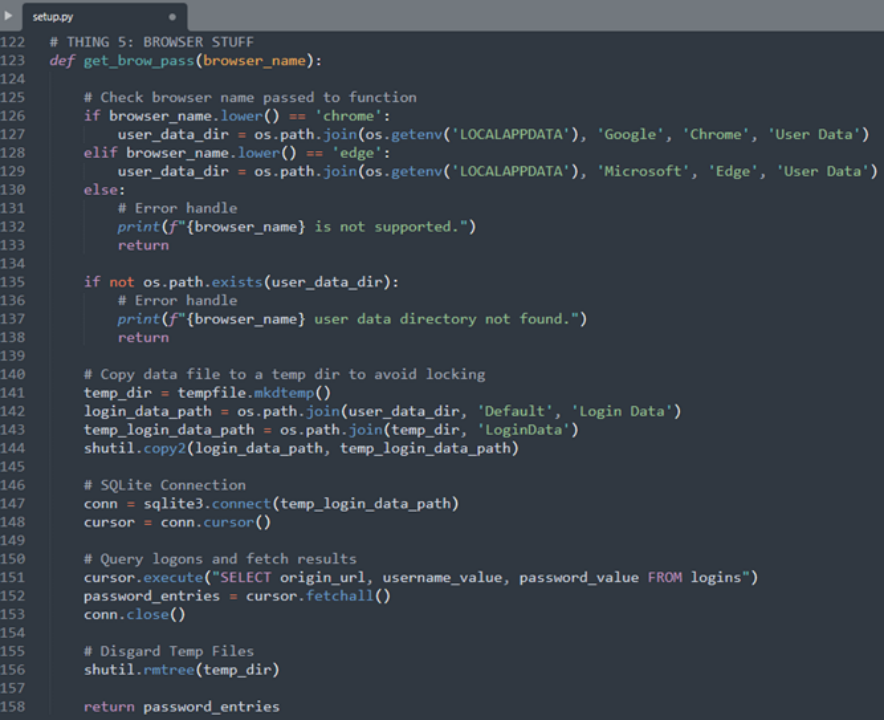Click comment '# SQLite Connection'
This screenshot has width=884, height=720.
coord(165,485)
